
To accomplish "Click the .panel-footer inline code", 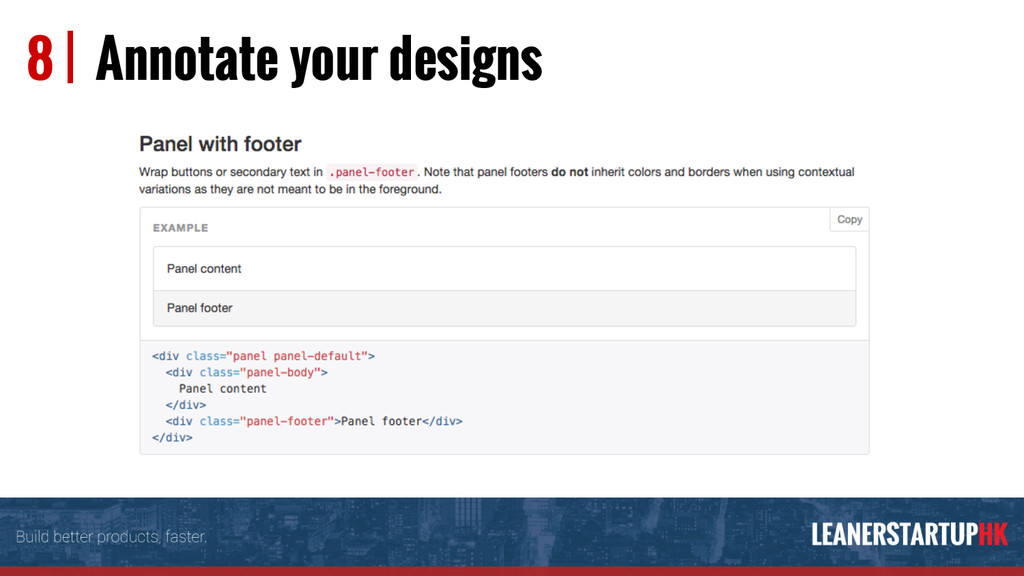I will point(372,172).
